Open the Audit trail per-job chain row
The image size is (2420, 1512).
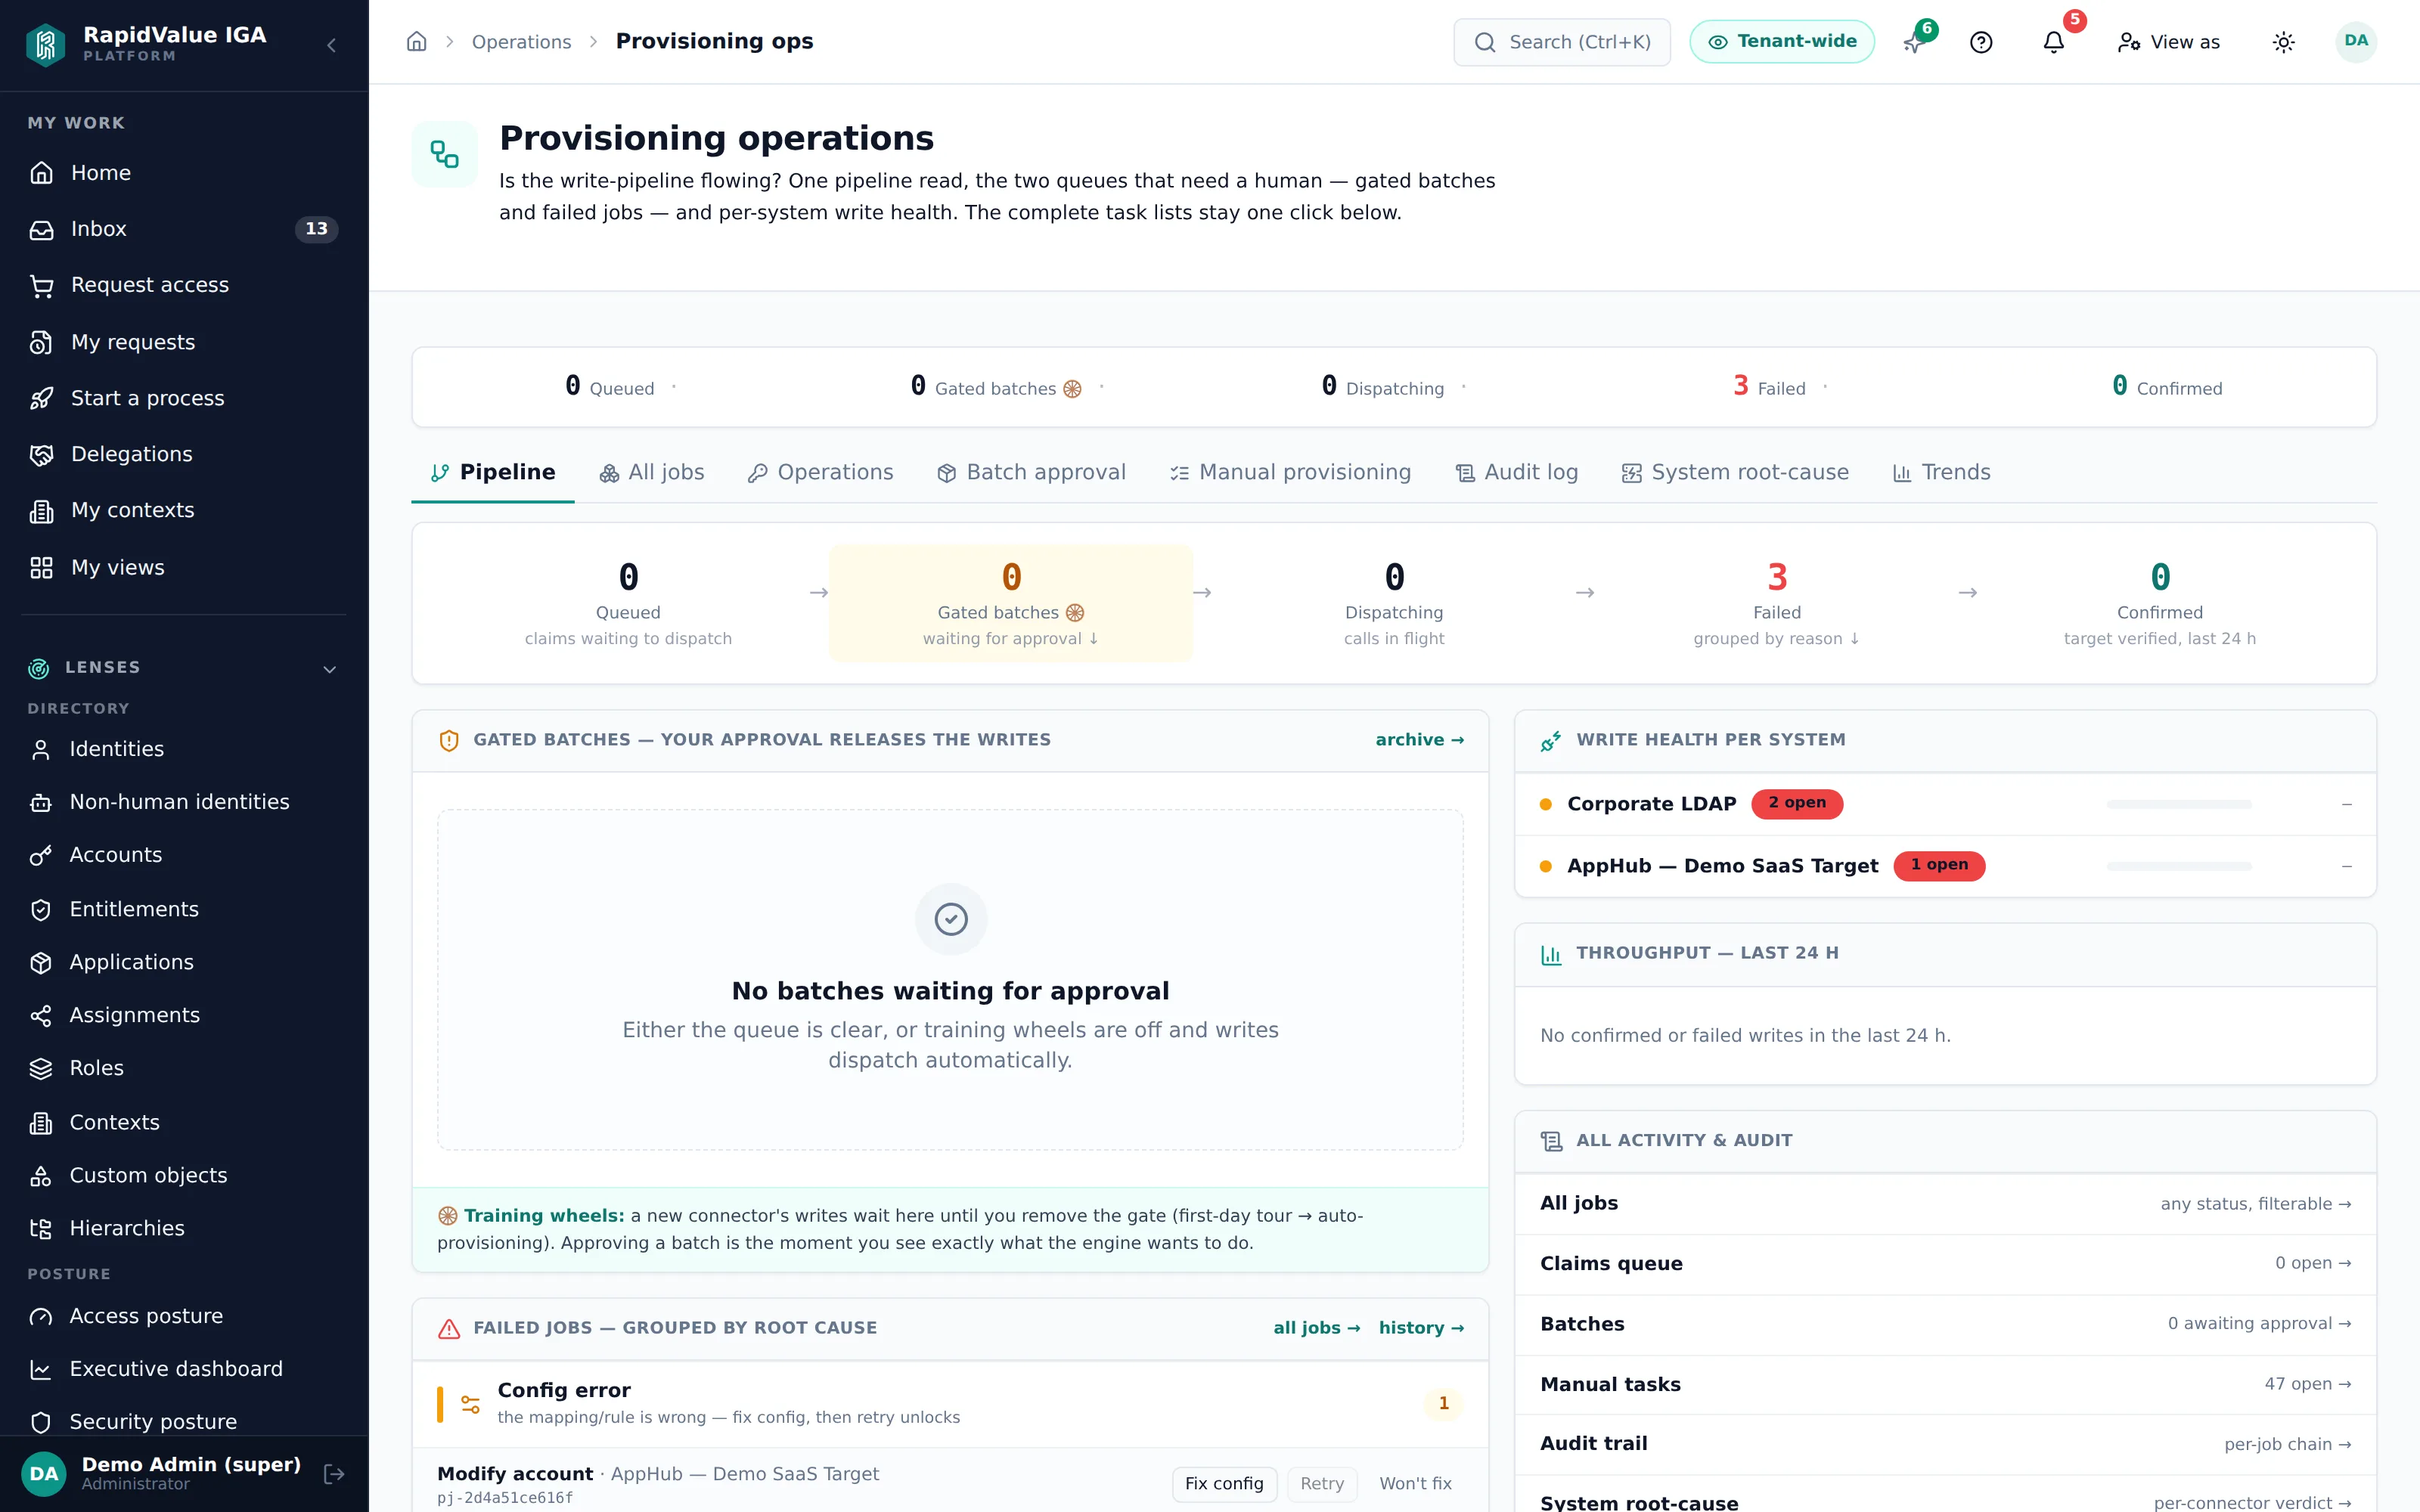click(1945, 1444)
